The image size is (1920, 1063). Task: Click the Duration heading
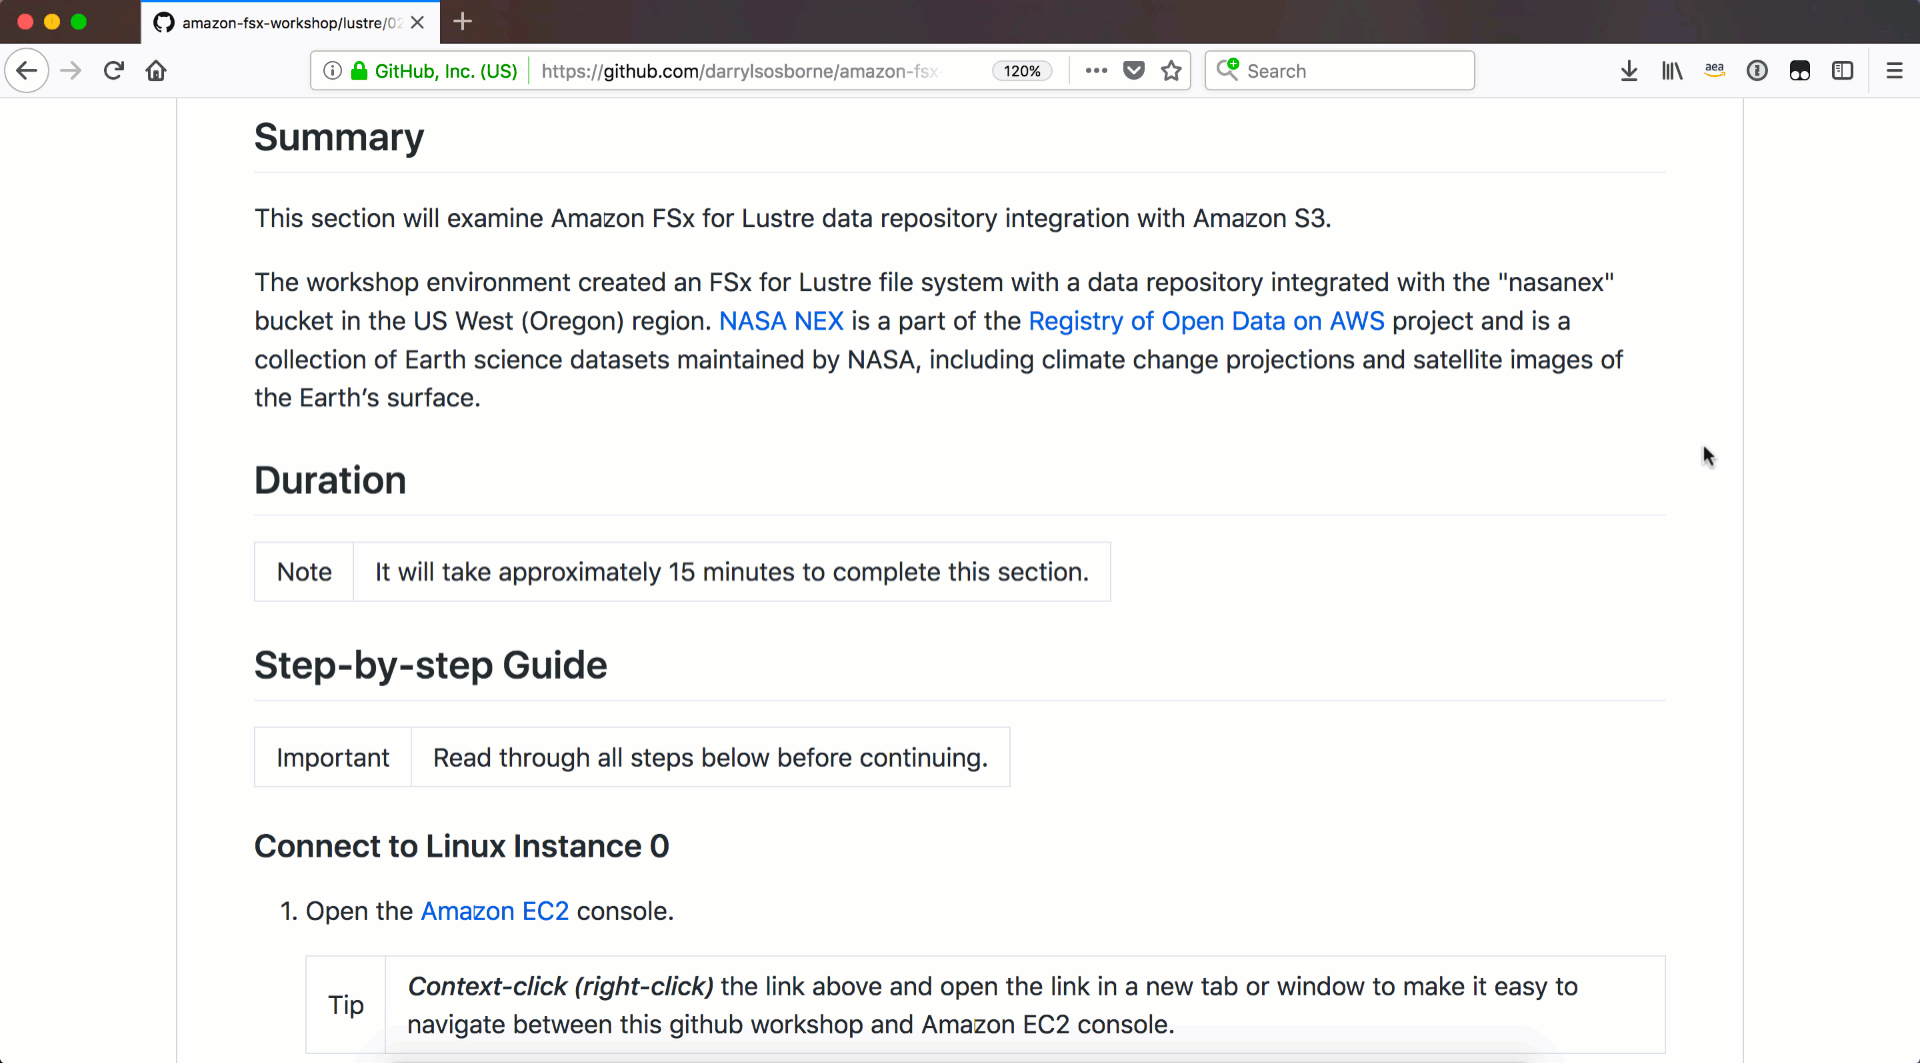click(330, 480)
